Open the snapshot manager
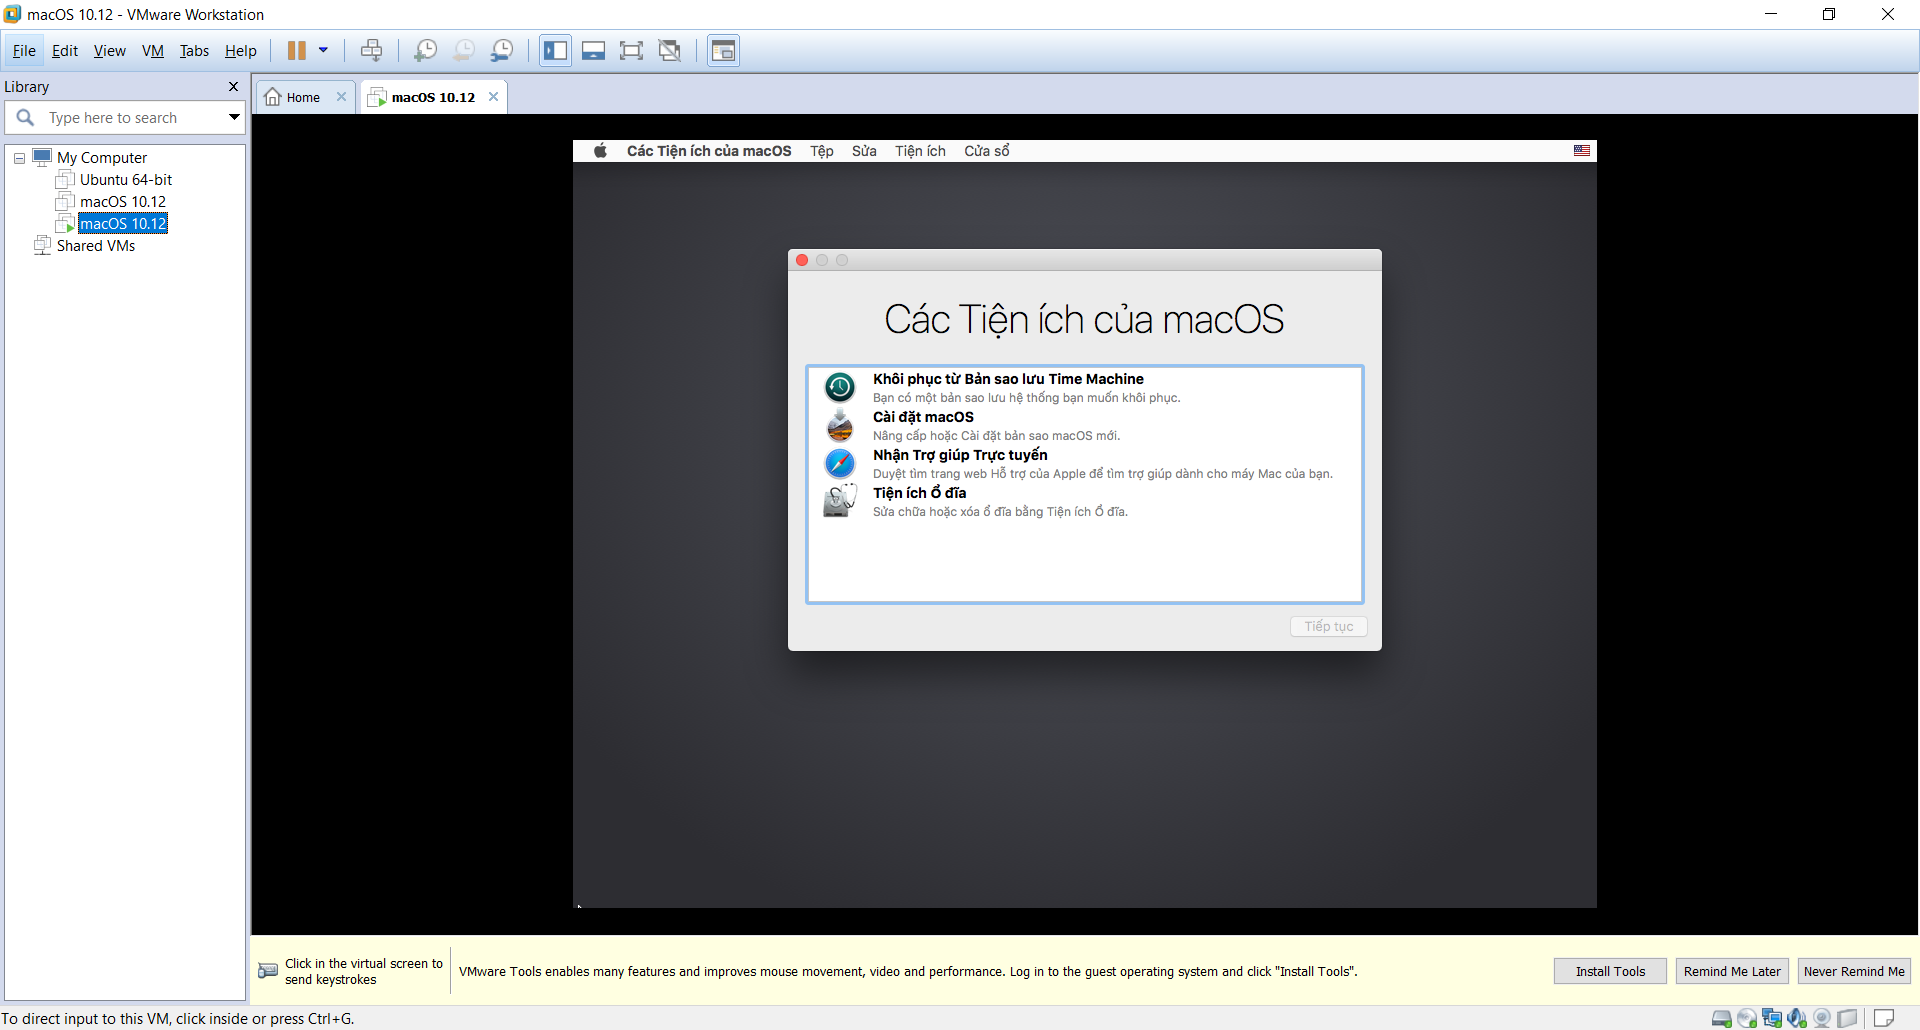 click(x=502, y=51)
